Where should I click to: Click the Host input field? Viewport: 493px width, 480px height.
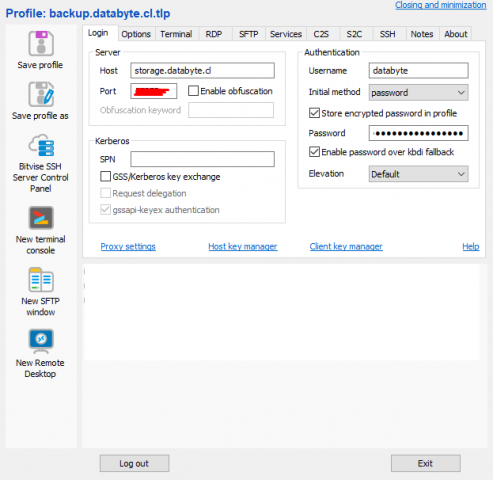(x=203, y=71)
